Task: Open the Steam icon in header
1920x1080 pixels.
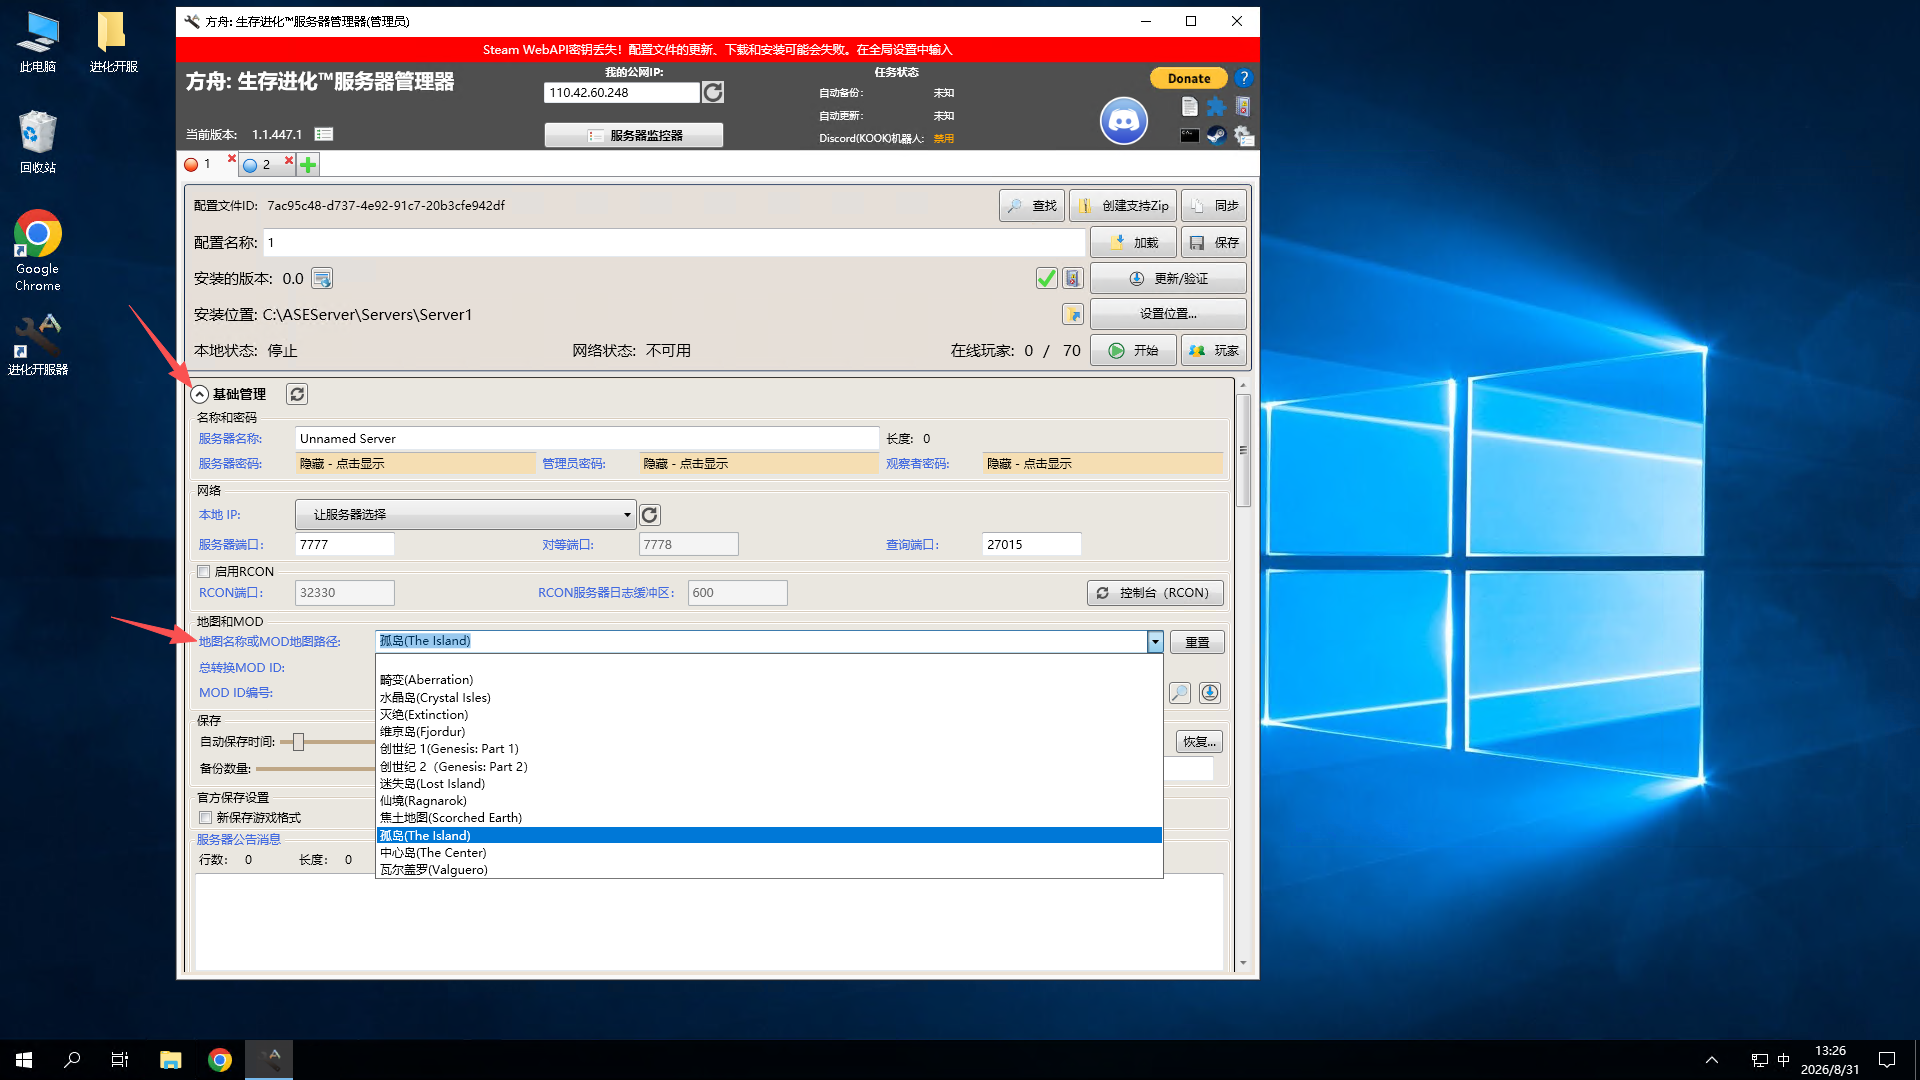Action: point(1216,135)
